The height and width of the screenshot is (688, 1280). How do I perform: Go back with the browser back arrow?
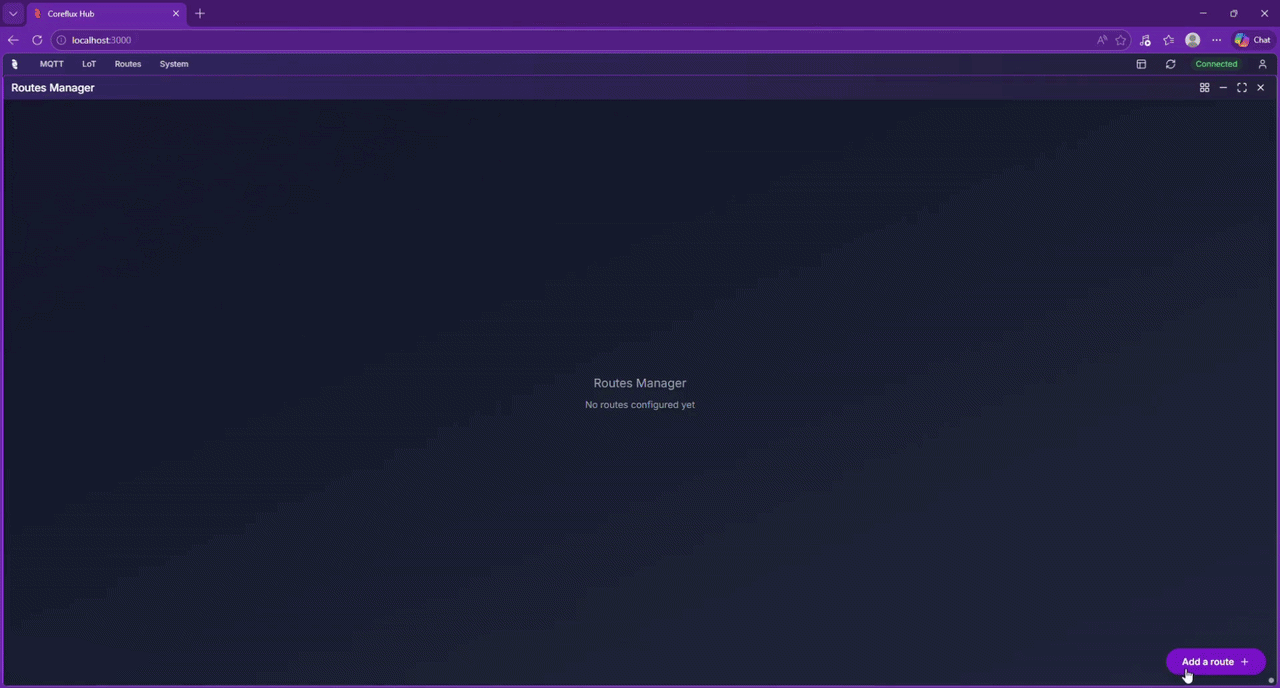click(x=13, y=40)
